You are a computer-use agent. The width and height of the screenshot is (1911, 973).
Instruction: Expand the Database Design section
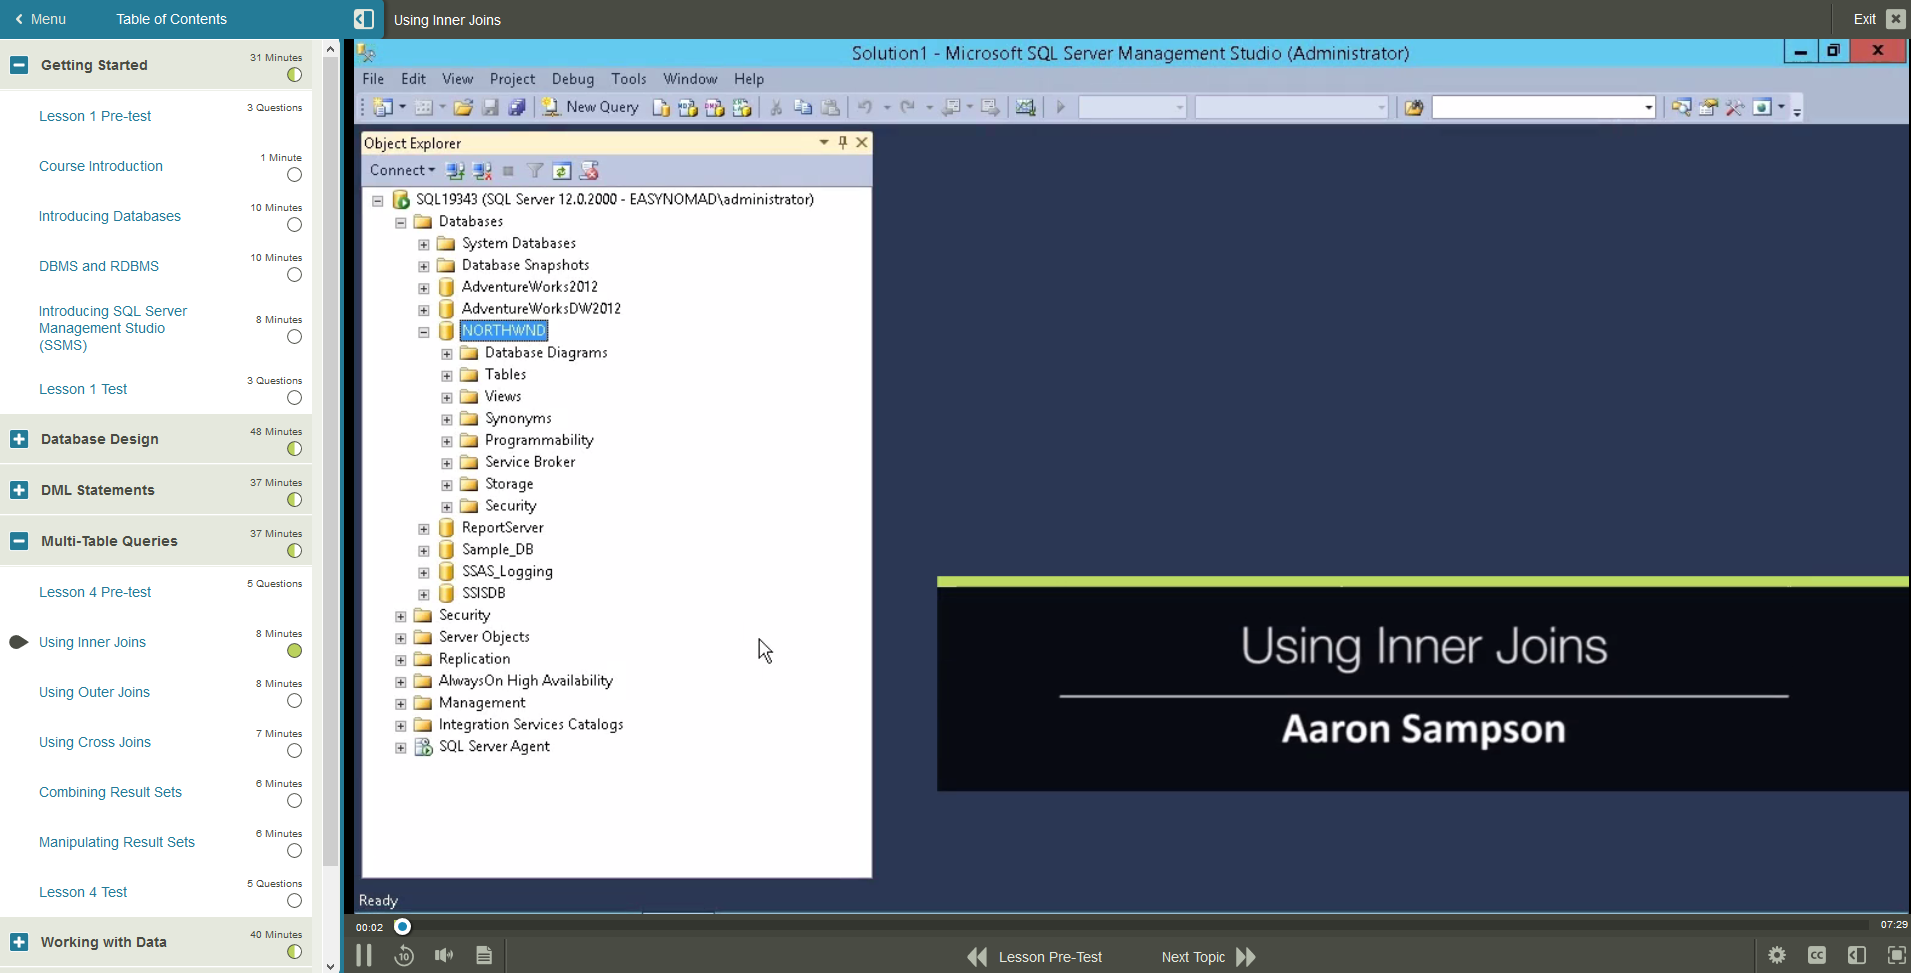pos(19,439)
